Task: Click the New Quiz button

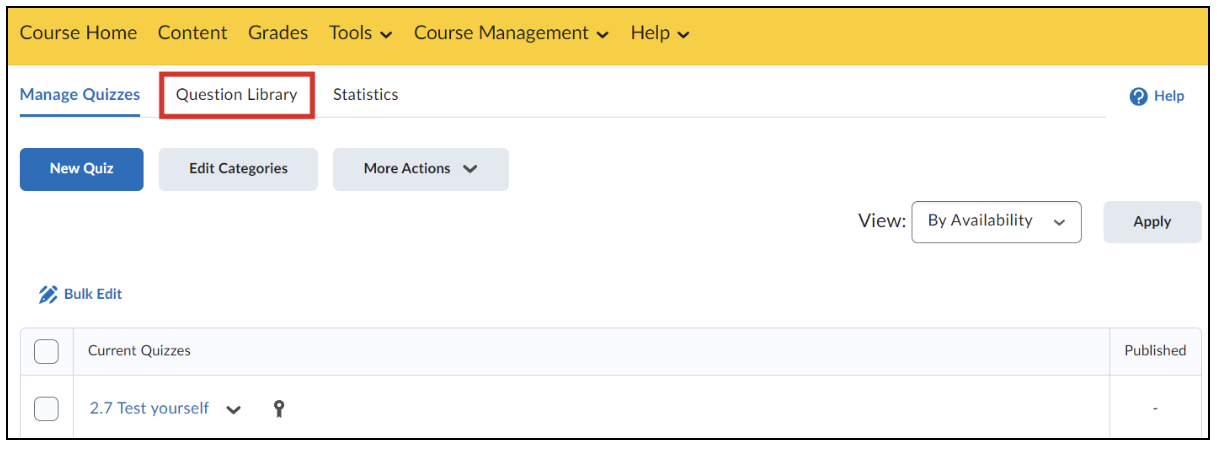Action: (x=82, y=169)
